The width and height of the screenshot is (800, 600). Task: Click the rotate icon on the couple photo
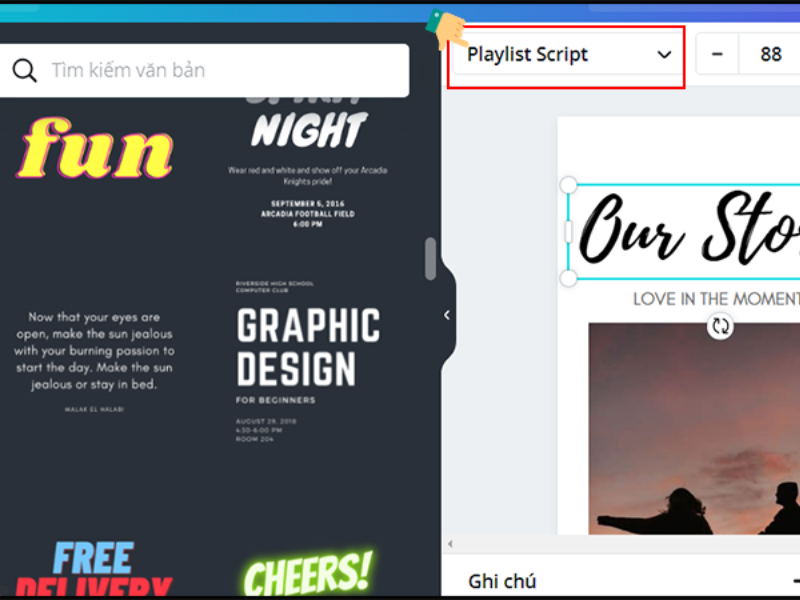[x=721, y=326]
